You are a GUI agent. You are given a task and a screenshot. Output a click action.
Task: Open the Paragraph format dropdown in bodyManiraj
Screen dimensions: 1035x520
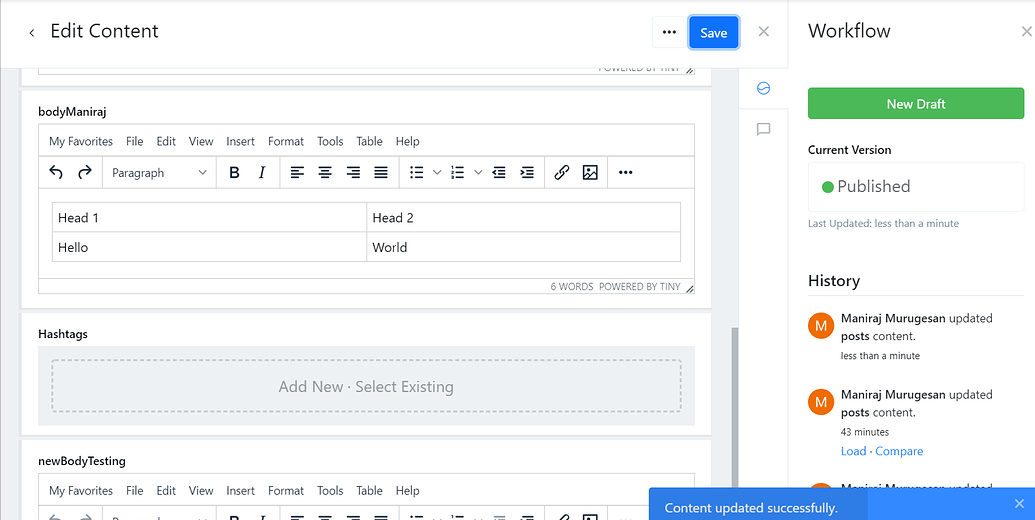tap(159, 173)
